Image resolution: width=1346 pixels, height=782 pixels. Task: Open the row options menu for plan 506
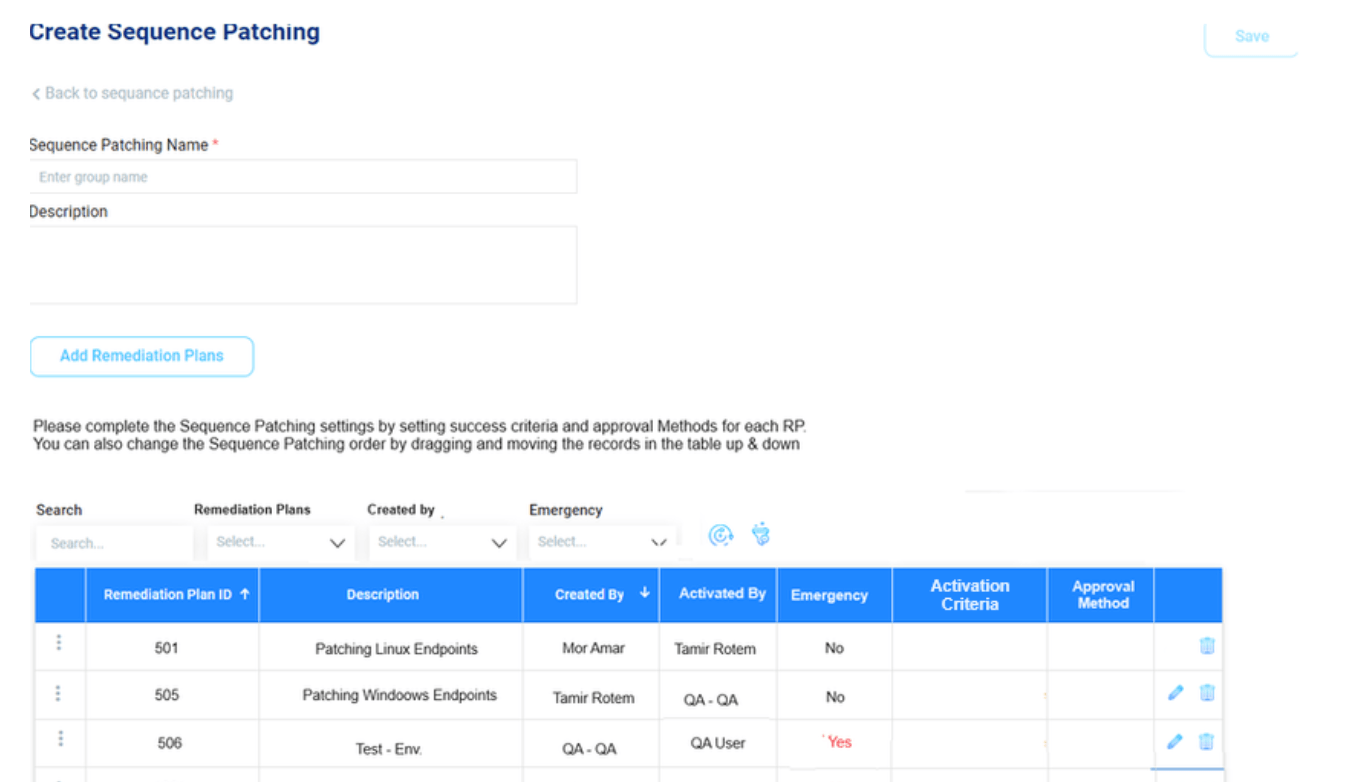(x=59, y=740)
